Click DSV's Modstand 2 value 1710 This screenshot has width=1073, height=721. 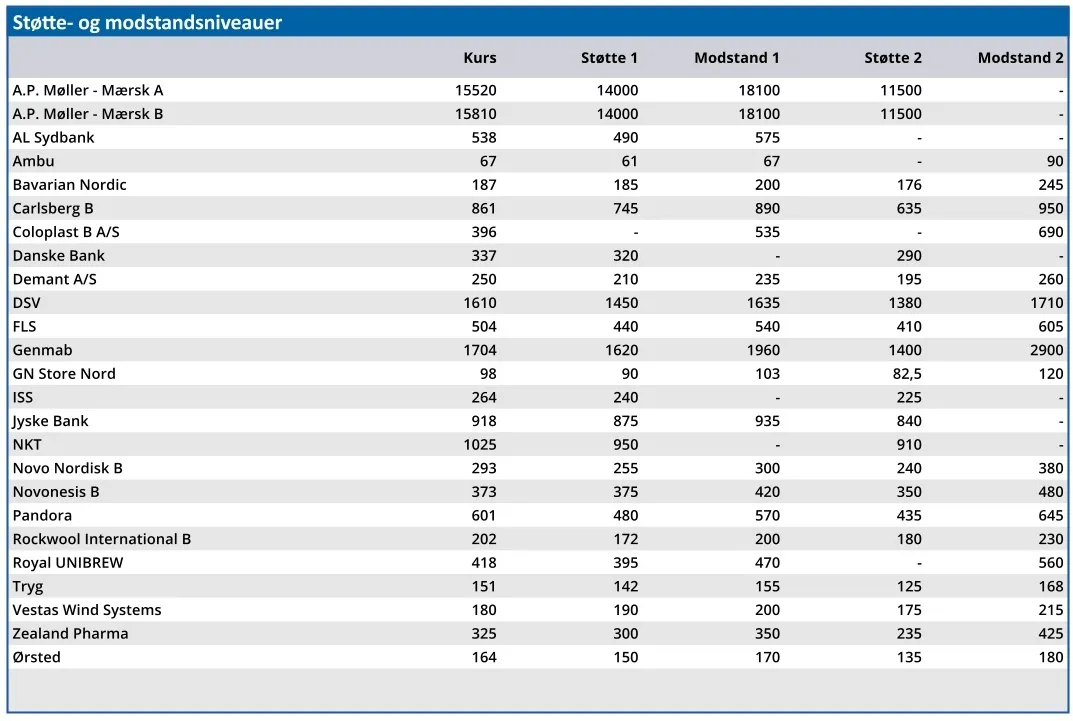(1046, 302)
